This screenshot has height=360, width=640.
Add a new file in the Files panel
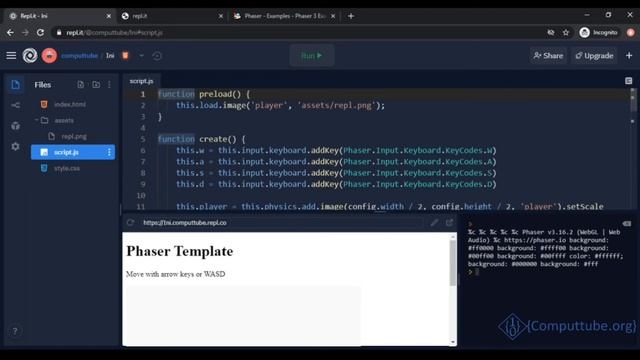(81, 84)
